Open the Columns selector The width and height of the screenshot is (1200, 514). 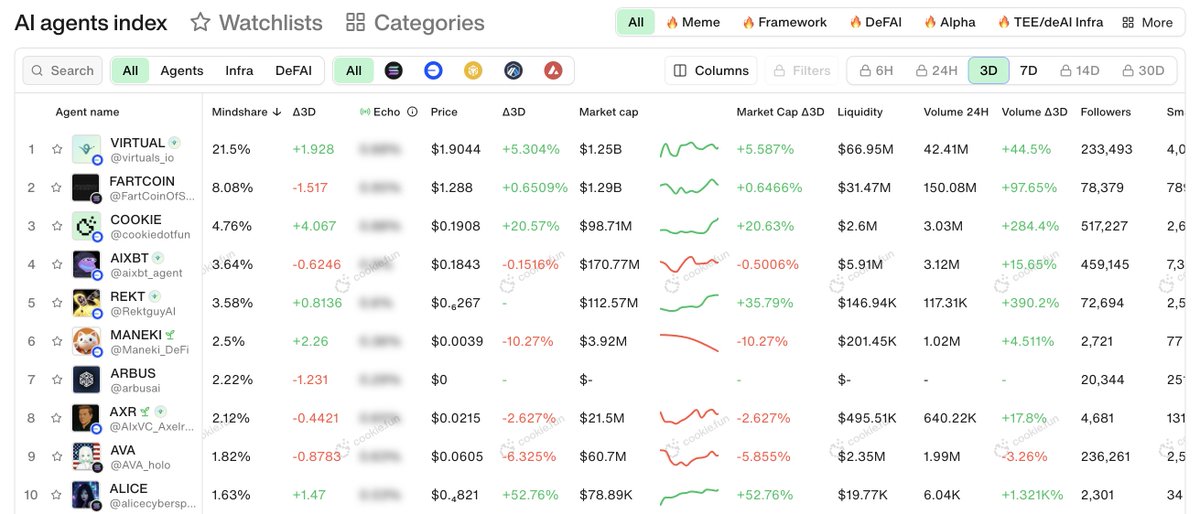pyautogui.click(x=711, y=71)
